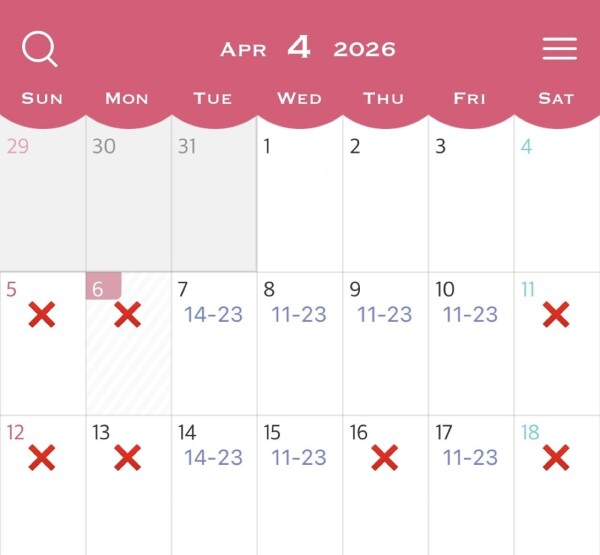600x555 pixels.
Task: Click the red X on April 12
Action: click(41, 459)
